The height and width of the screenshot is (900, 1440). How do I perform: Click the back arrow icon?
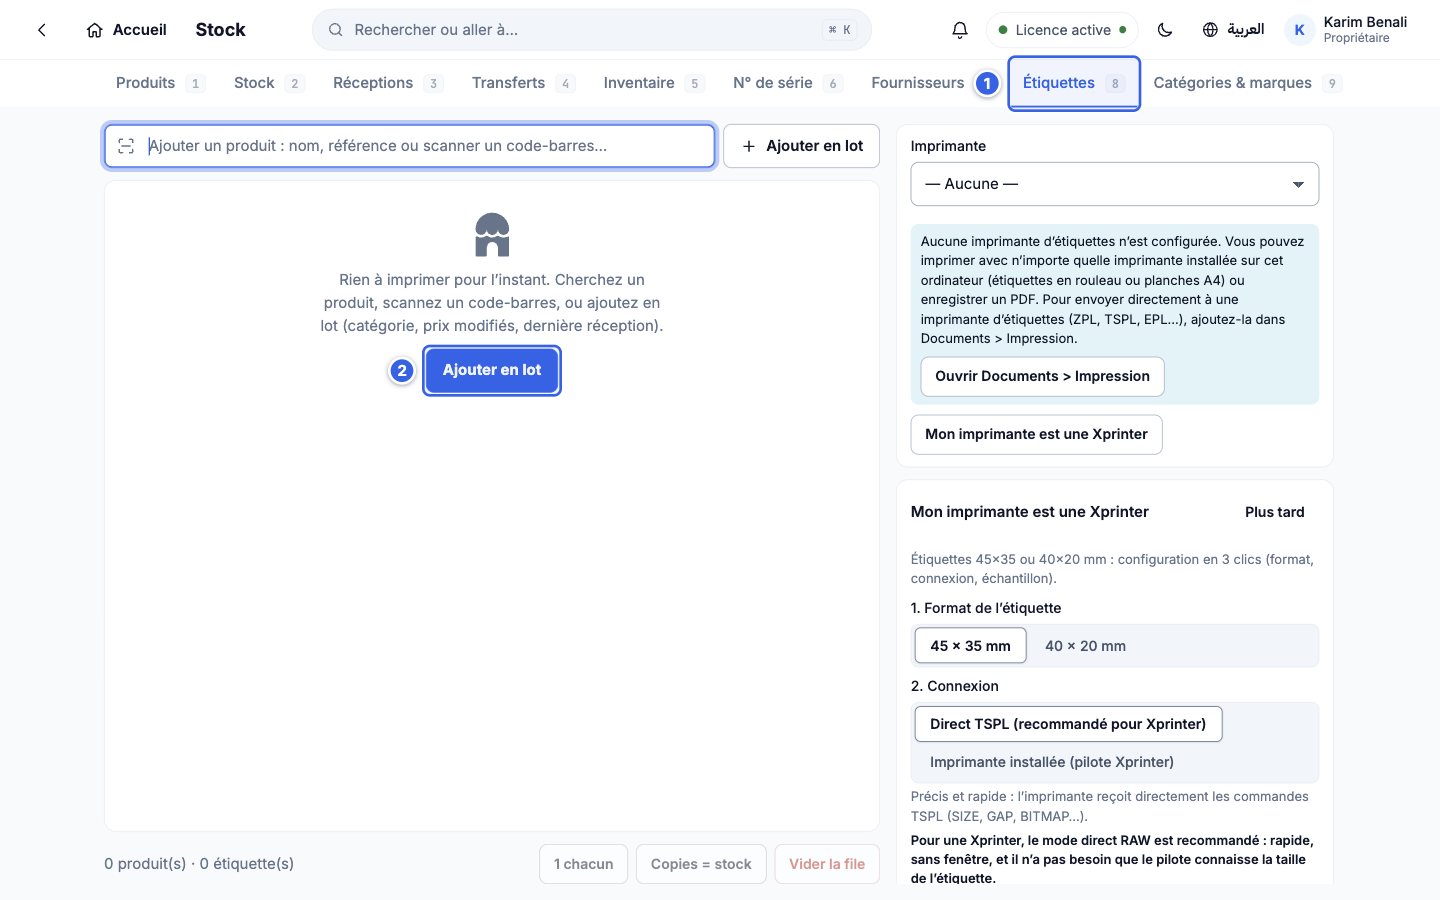[42, 30]
